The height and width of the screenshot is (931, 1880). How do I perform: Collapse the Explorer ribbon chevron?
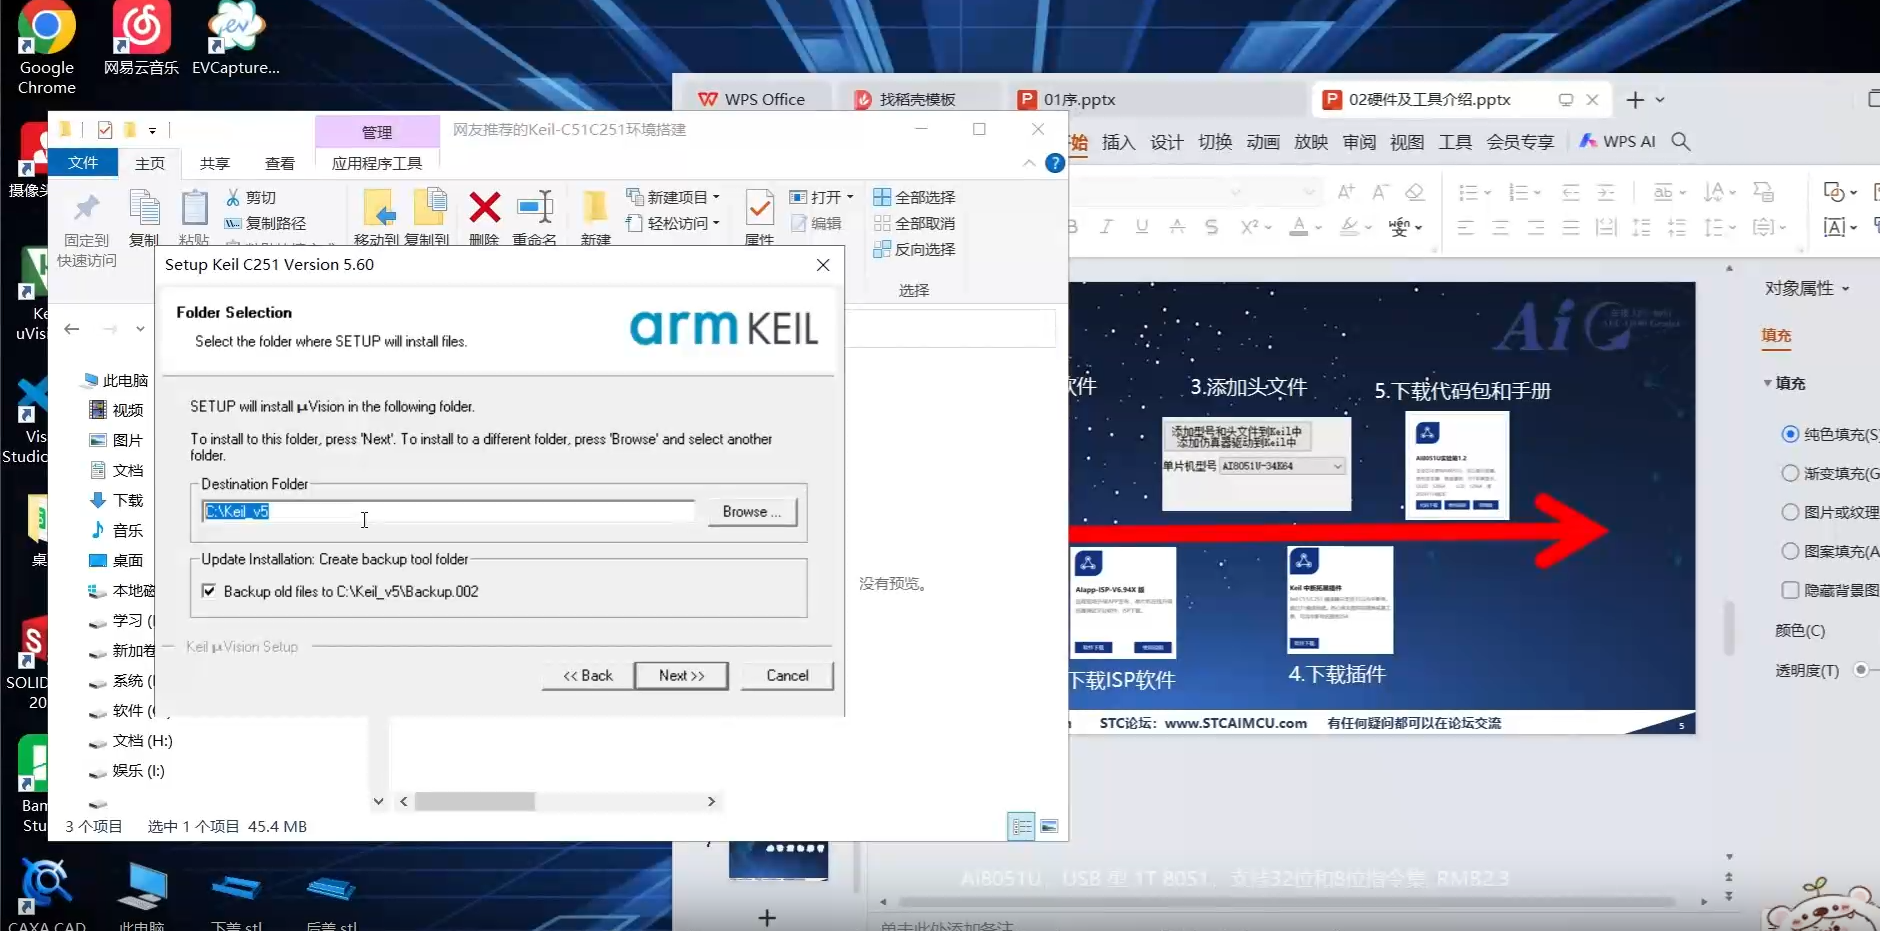point(1029,163)
